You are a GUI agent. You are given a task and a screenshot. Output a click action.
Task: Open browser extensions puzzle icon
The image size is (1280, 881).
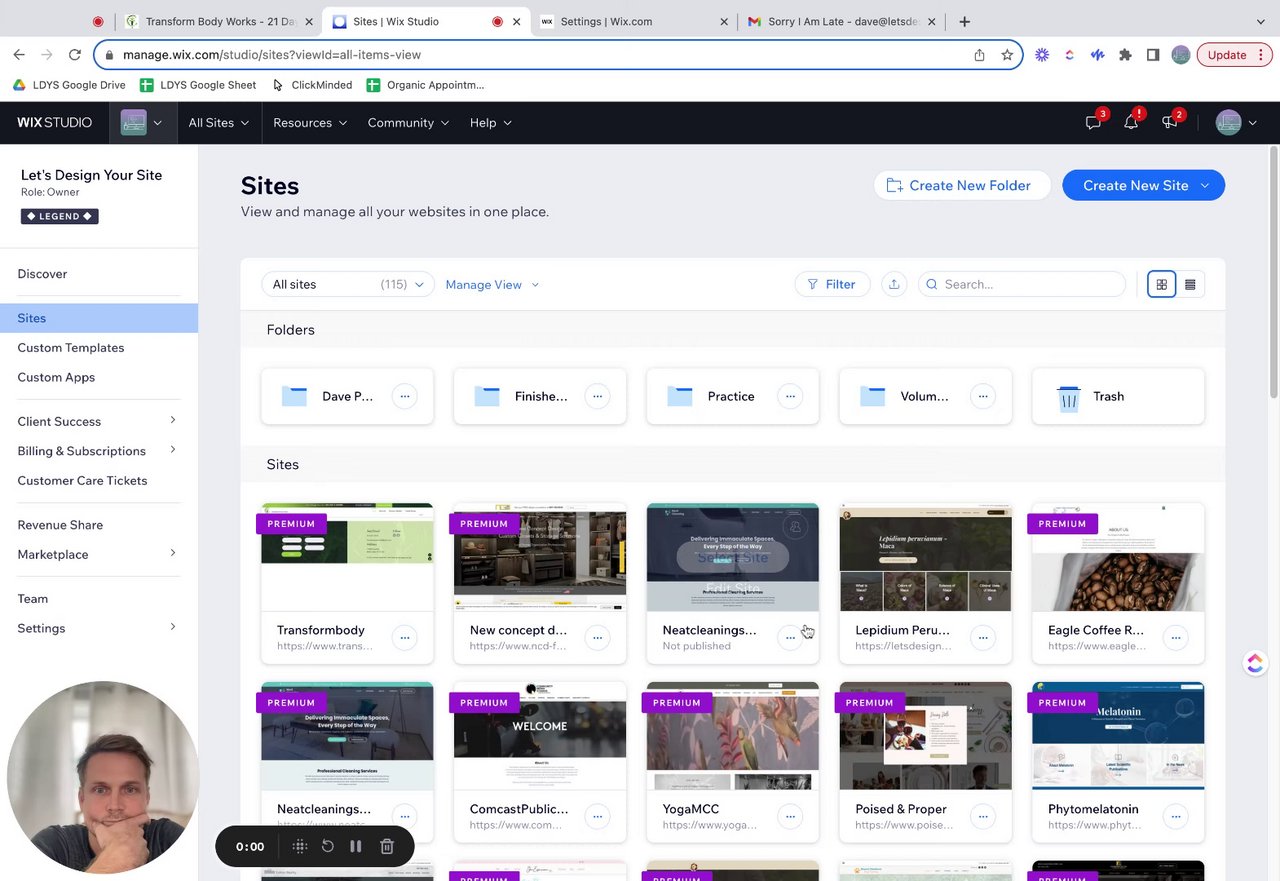point(1125,55)
